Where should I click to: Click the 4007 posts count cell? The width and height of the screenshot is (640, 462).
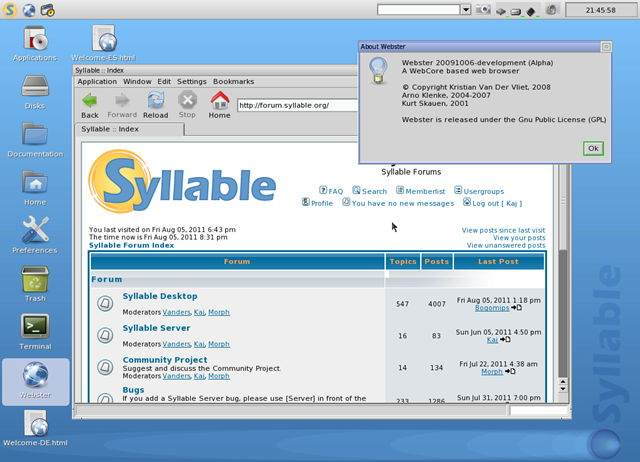[x=436, y=304]
